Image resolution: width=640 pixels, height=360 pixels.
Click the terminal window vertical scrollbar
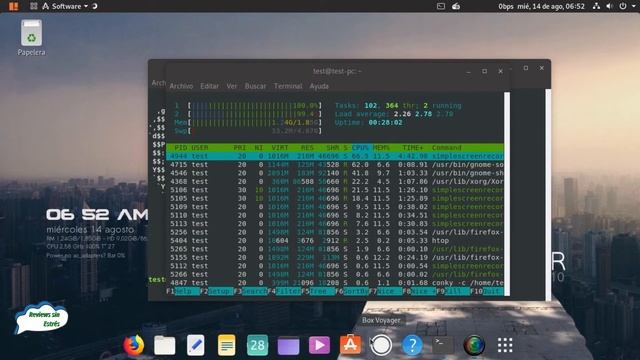coord(507,194)
